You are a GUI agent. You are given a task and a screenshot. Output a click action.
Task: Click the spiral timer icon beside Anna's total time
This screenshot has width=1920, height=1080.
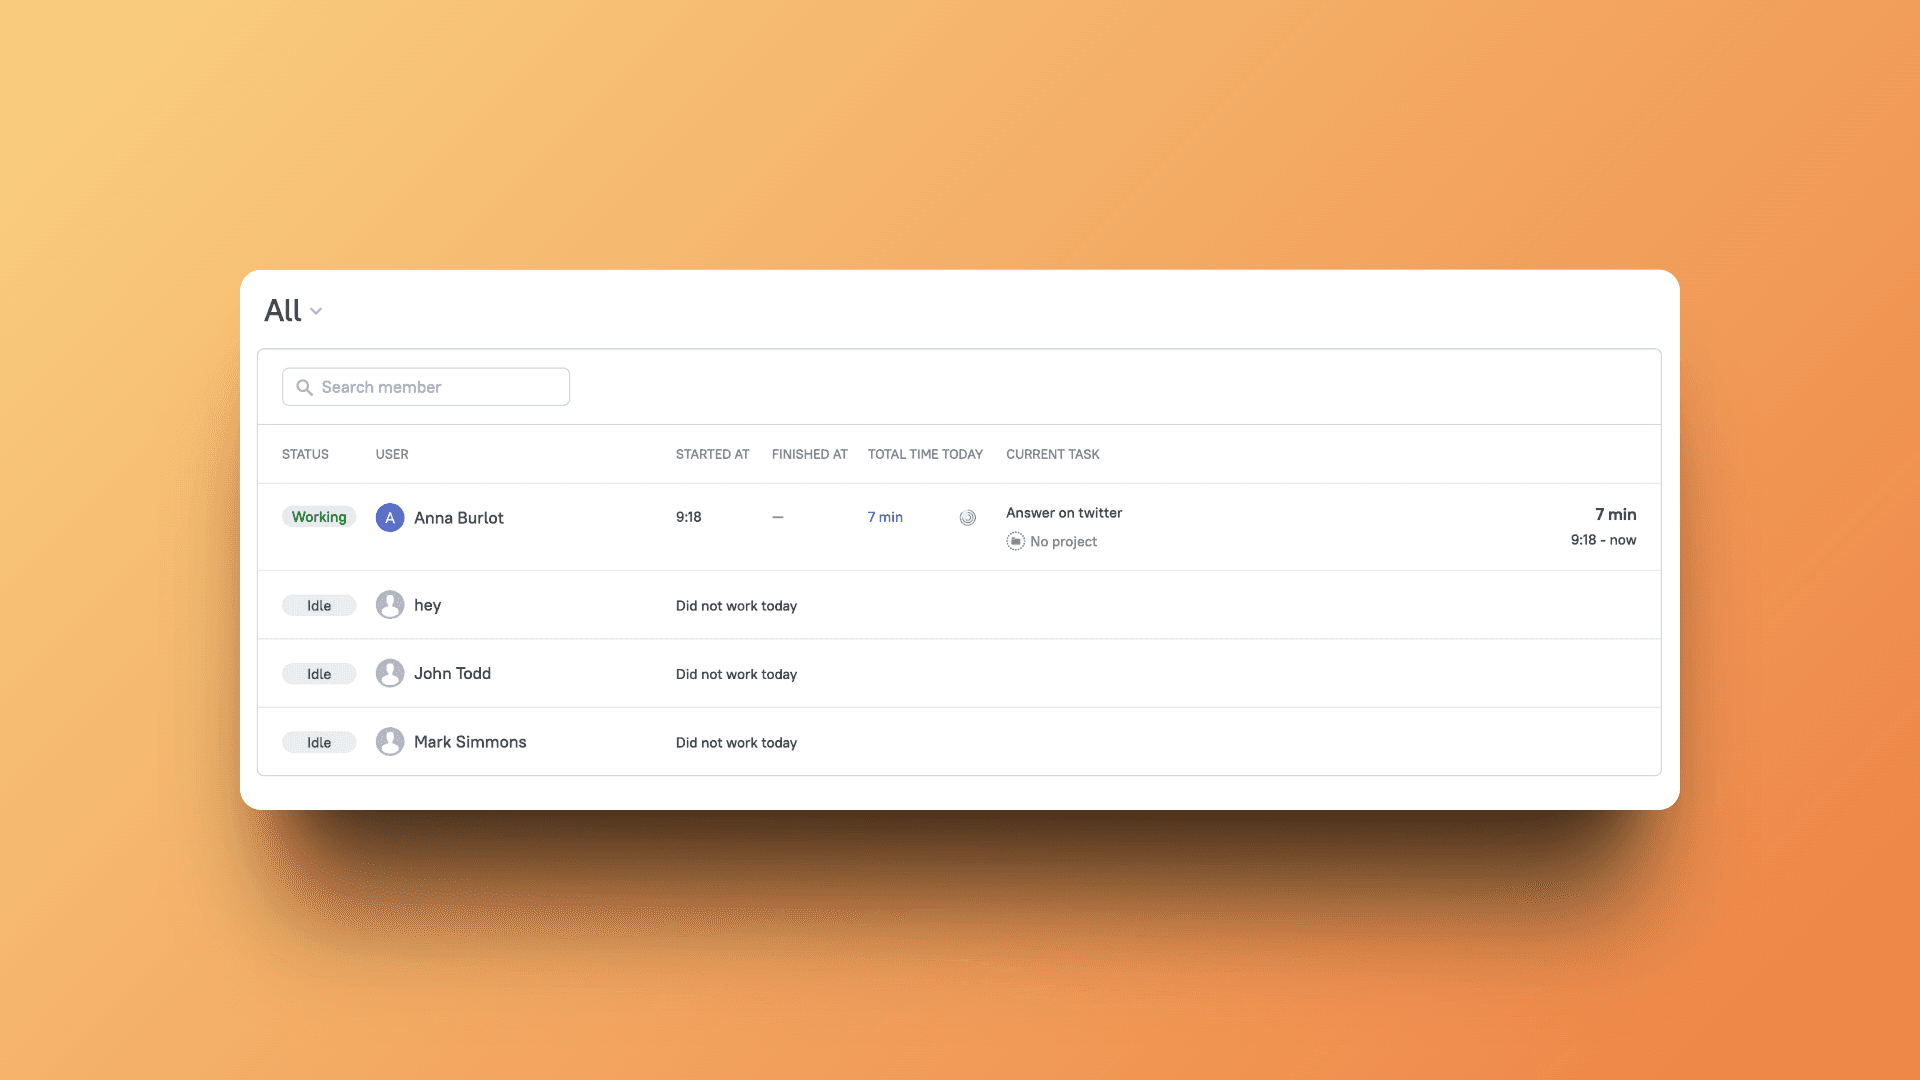968,517
